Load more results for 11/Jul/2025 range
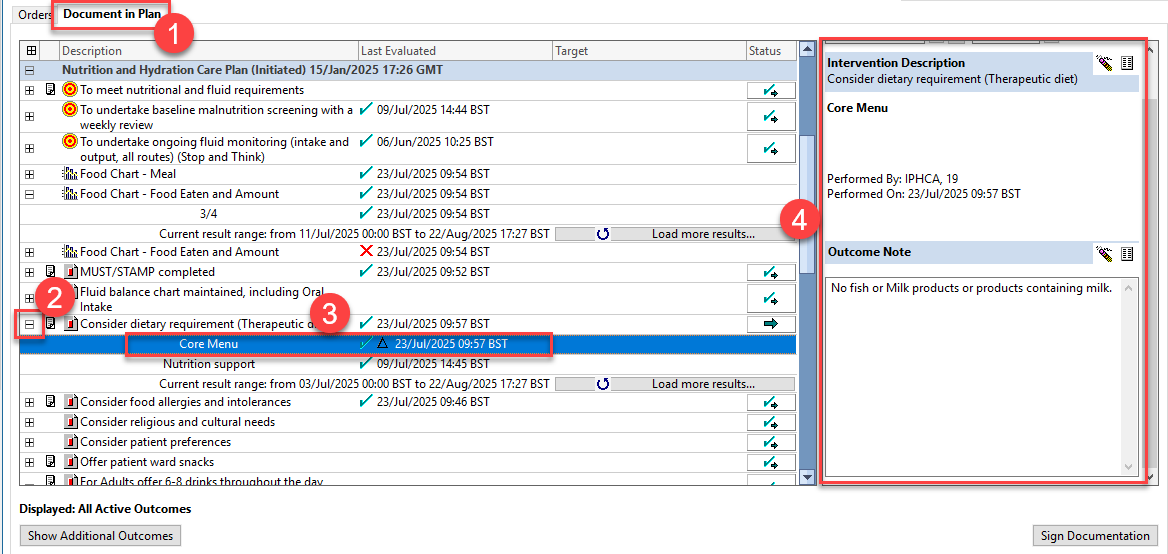Viewport: 1168px width, 554px height. click(703, 234)
